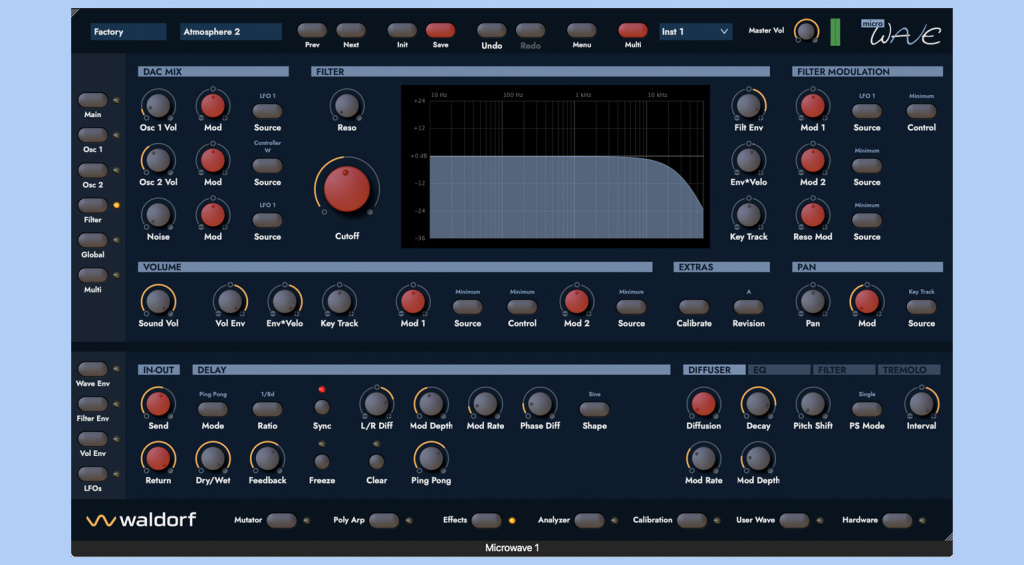This screenshot has width=1024, height=565.
Task: Change the Ping Pong delay Mode
Action: 212,410
